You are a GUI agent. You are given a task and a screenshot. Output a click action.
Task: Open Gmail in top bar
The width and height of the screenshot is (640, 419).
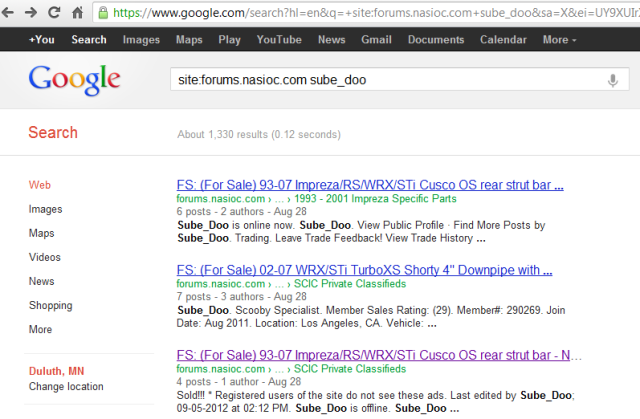point(376,40)
